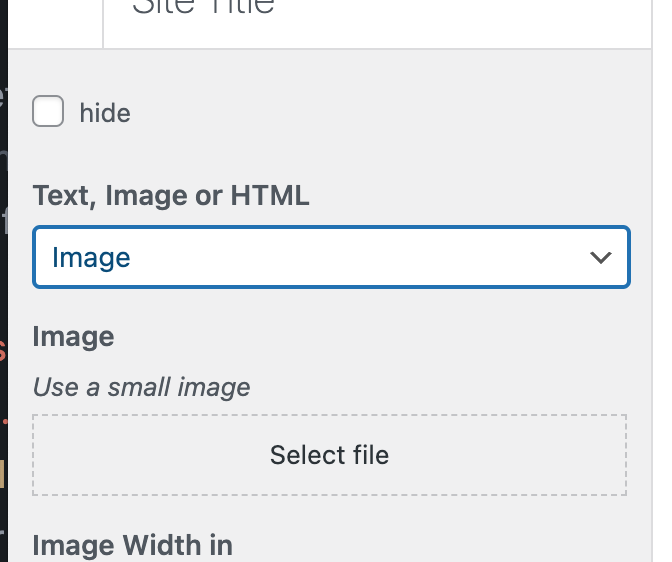Screen dimensions: 672x562
Task: Click the dashed upload area left edge
Action: point(35,455)
